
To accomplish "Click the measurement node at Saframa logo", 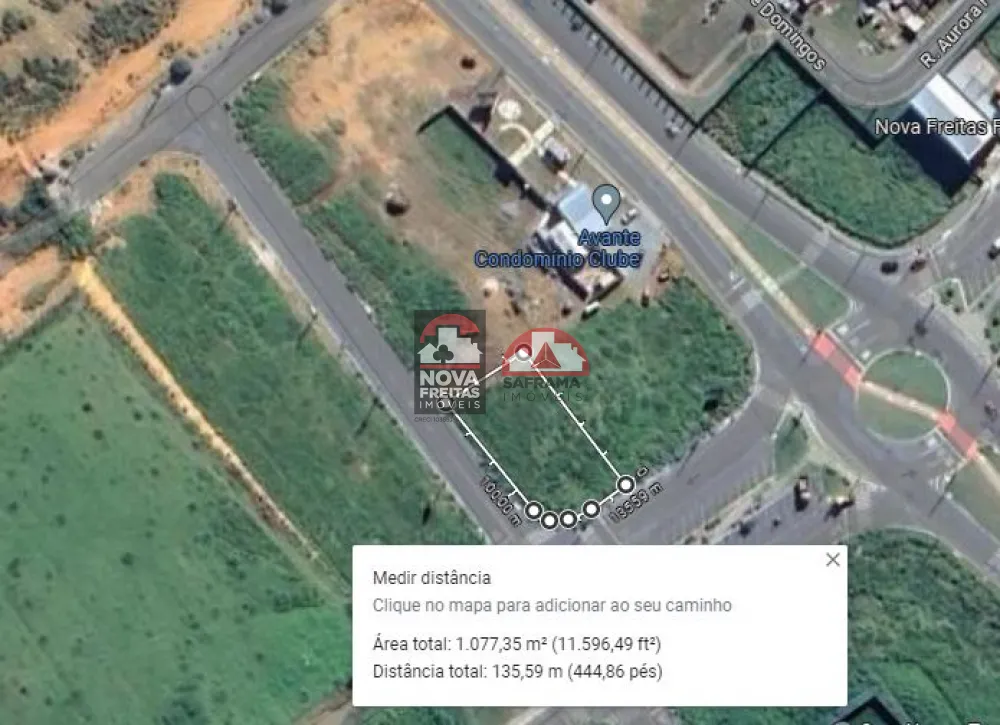I will click(523, 352).
